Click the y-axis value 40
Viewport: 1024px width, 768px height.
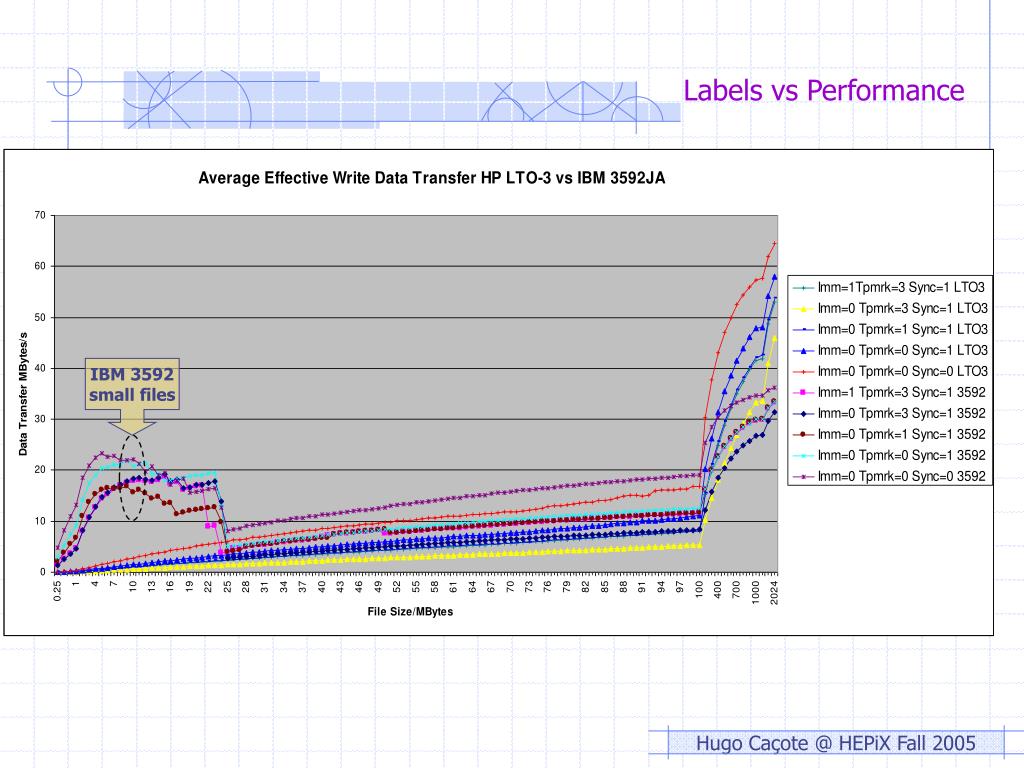(x=40, y=368)
